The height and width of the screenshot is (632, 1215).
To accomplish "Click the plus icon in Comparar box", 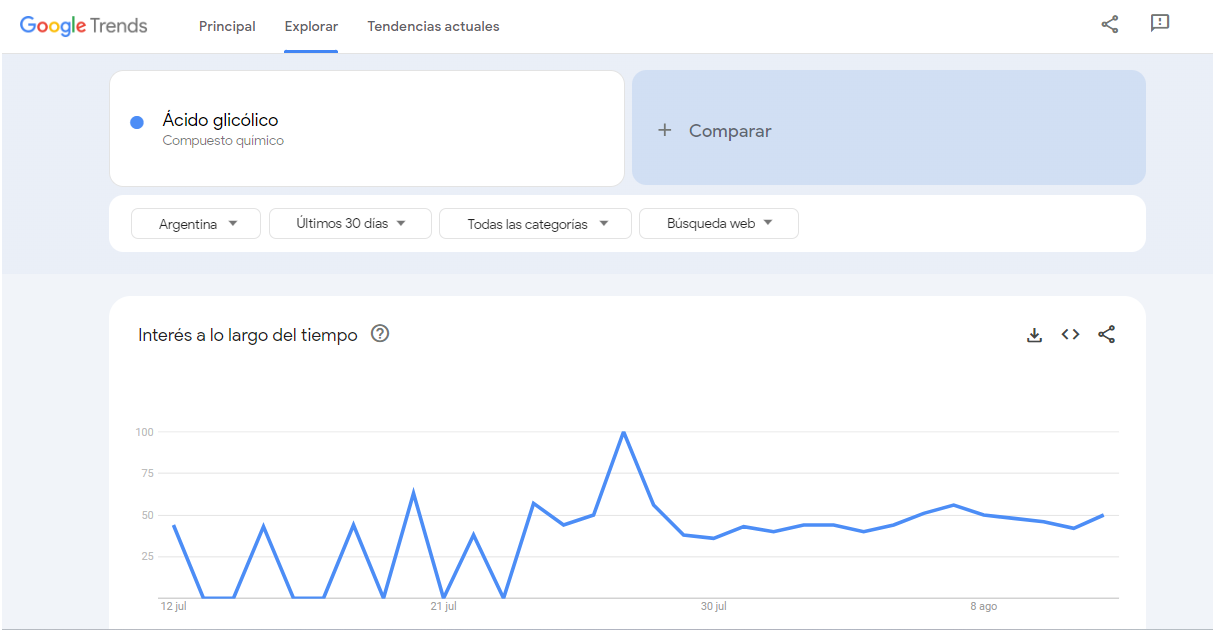I will (x=664, y=130).
